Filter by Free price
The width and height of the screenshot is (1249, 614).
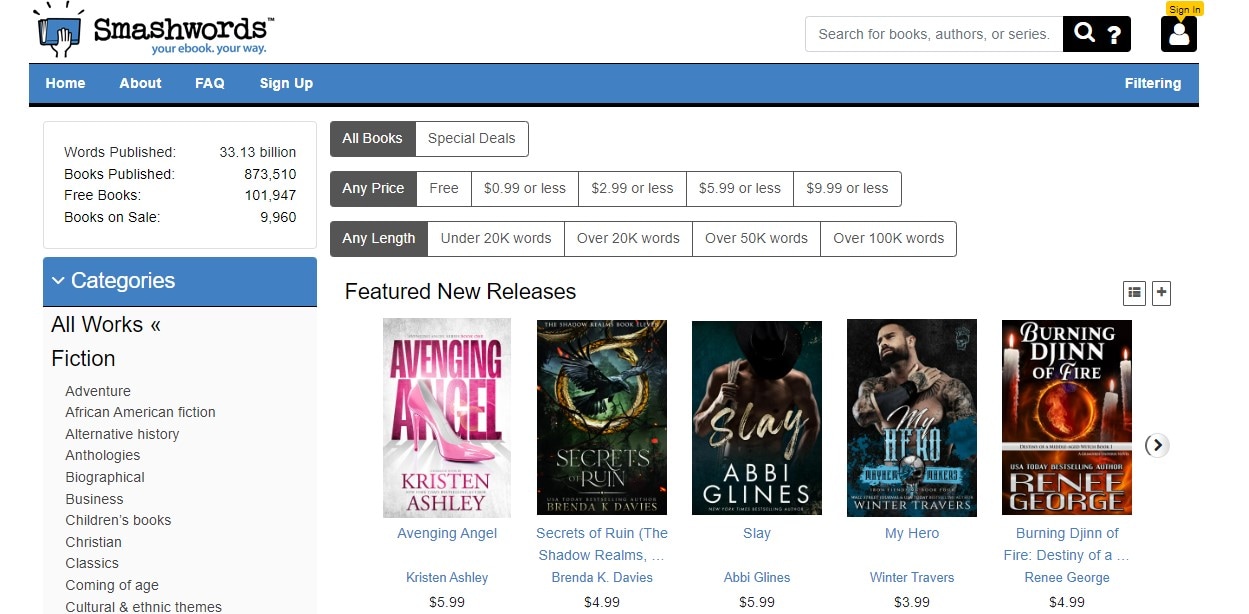tap(444, 188)
